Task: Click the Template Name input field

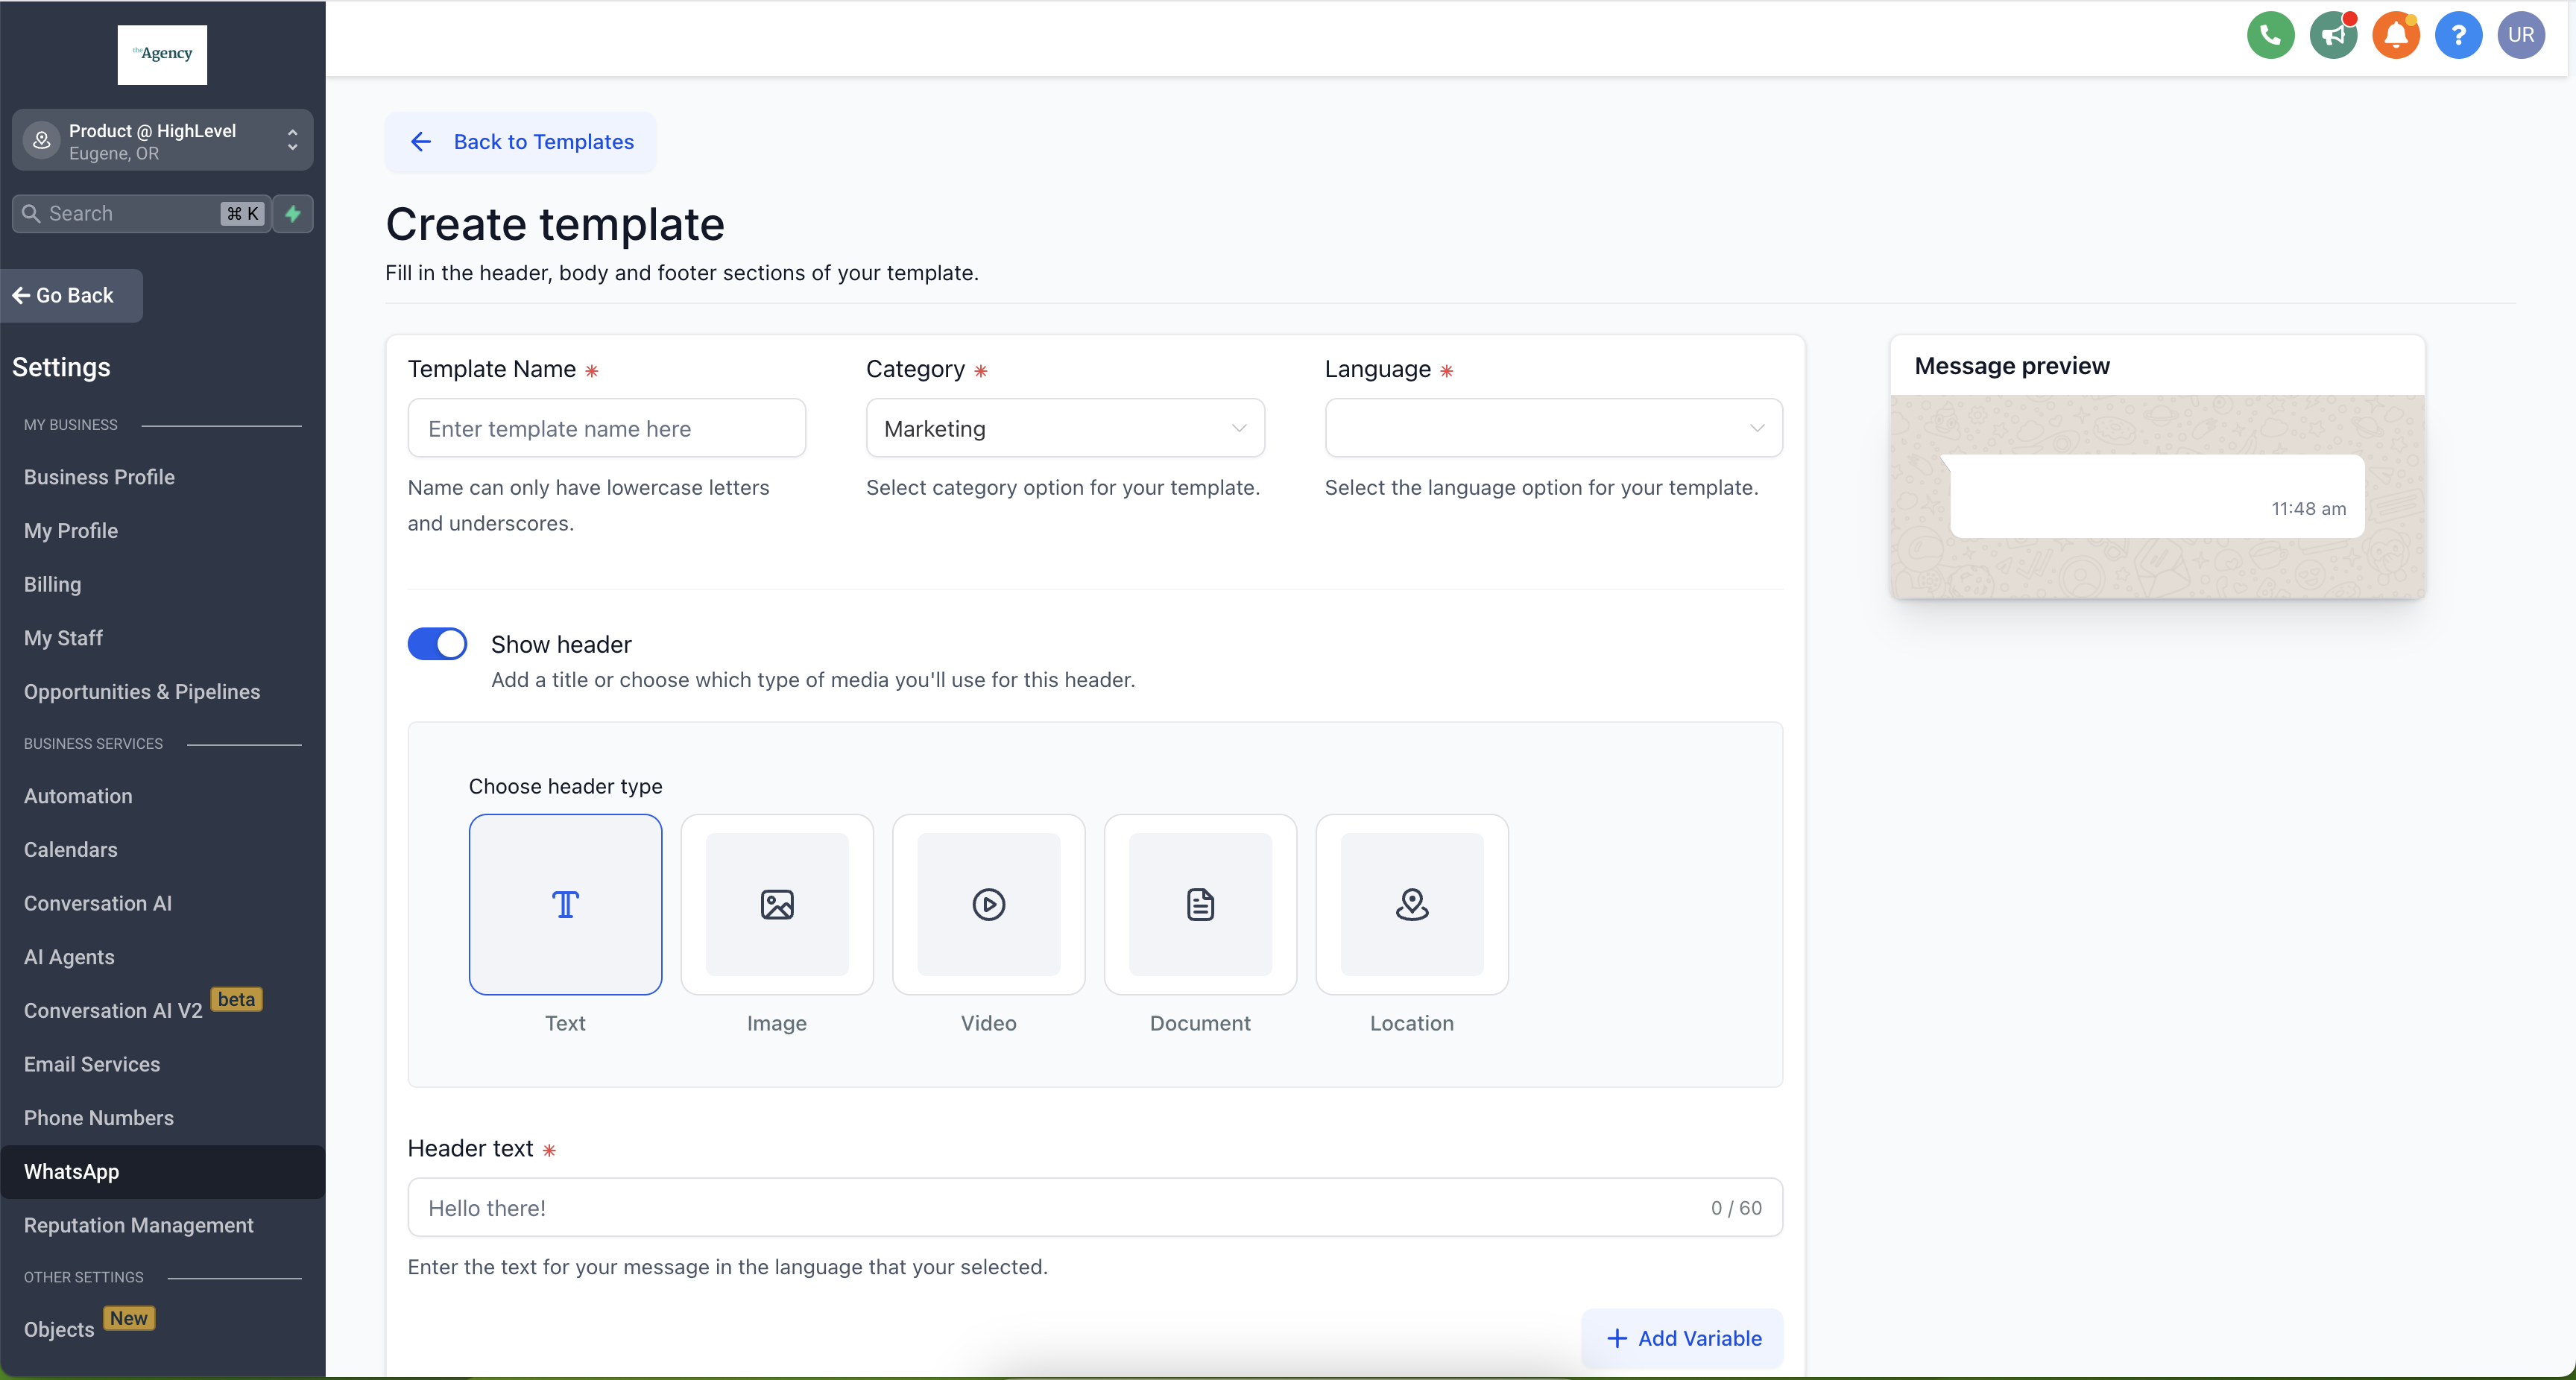Action: coord(606,429)
